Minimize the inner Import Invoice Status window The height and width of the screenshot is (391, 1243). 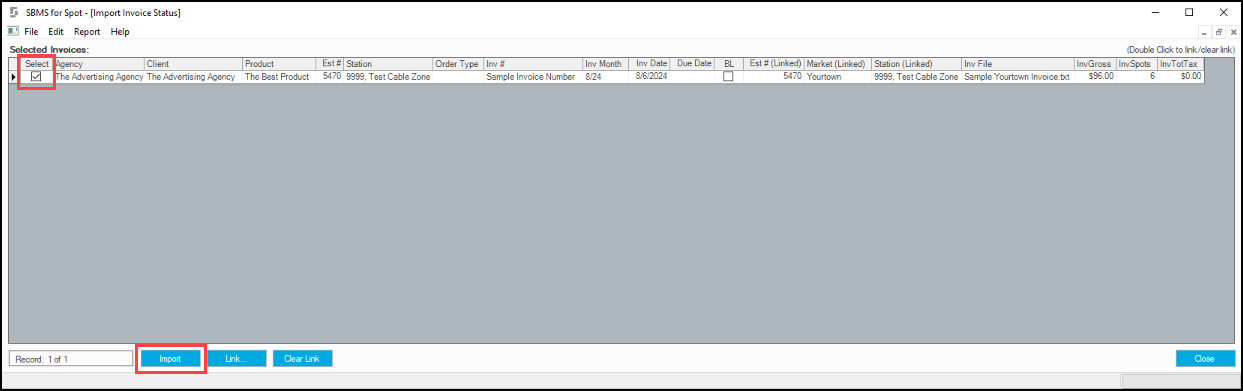1204,32
